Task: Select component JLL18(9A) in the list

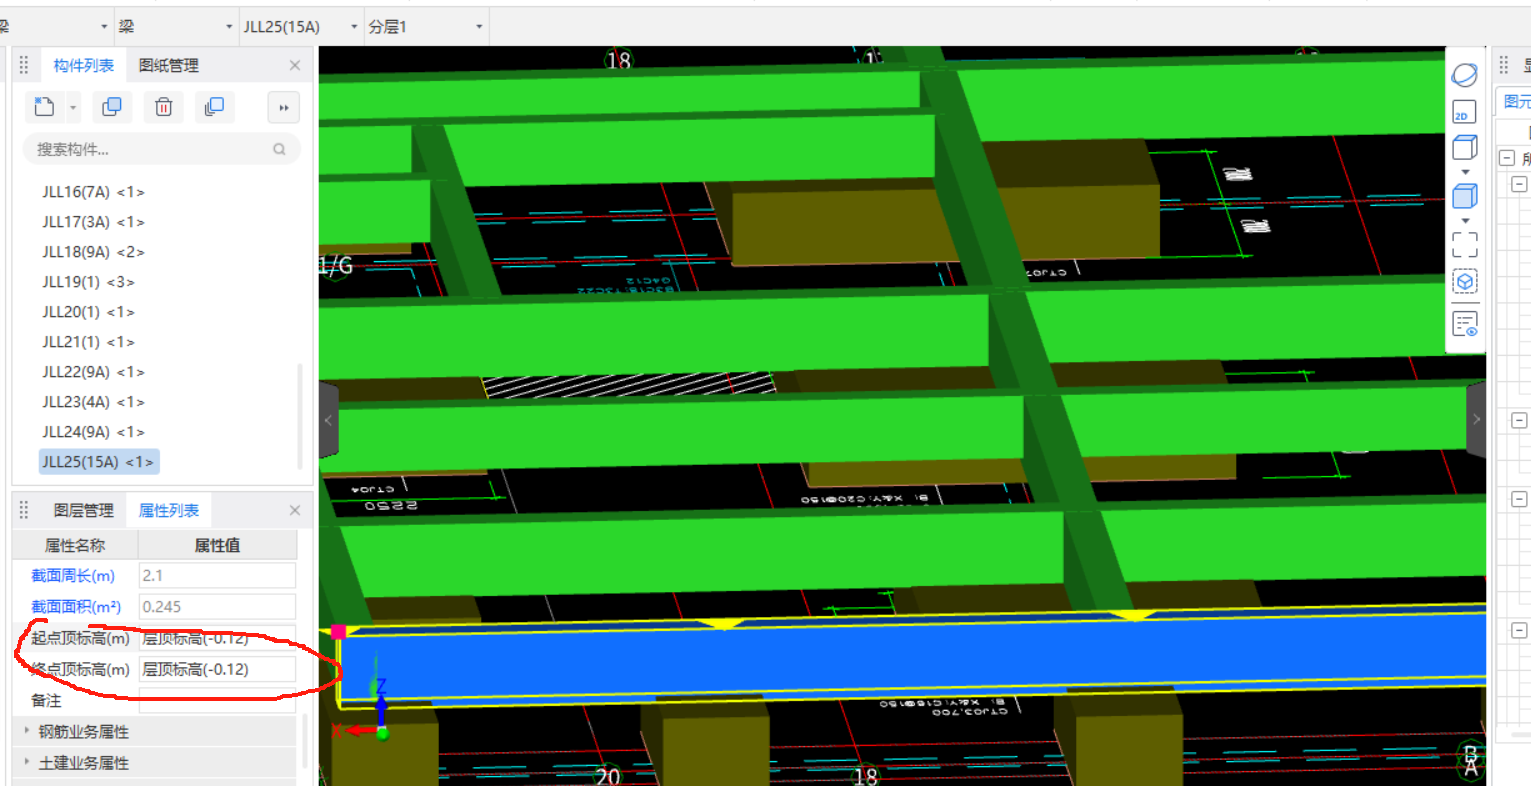Action: coord(93,252)
